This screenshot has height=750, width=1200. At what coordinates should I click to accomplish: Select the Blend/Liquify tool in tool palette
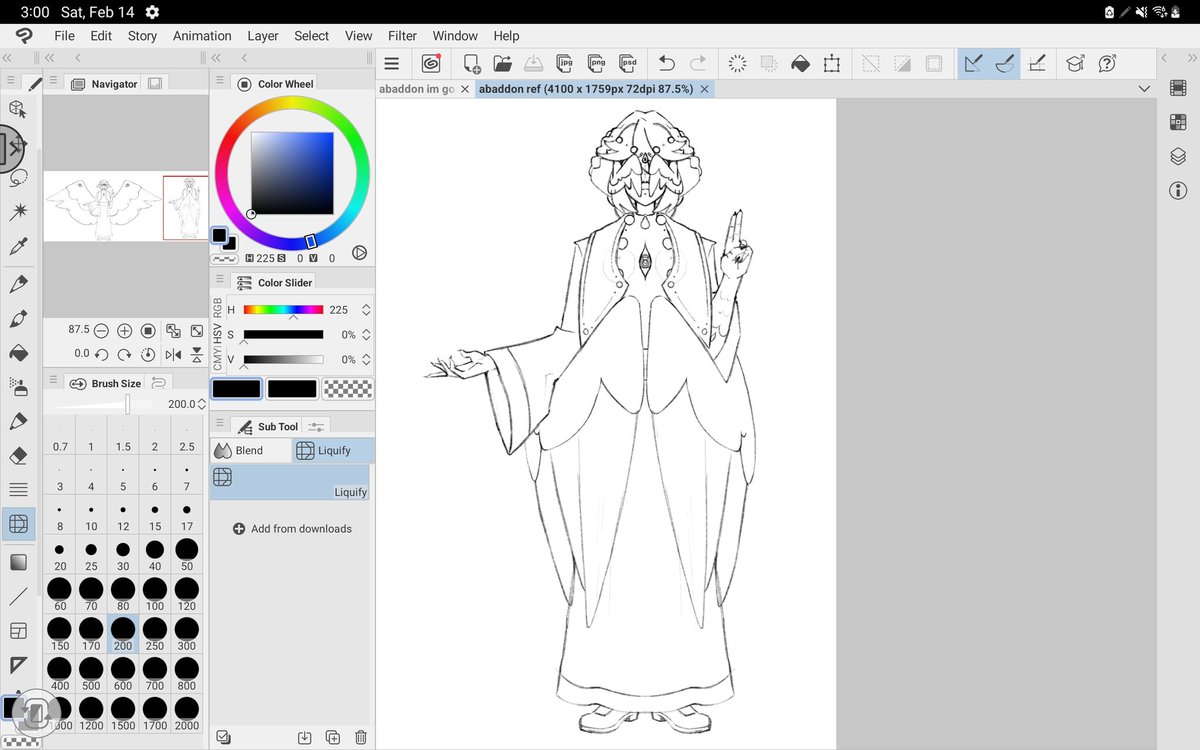click(17, 523)
